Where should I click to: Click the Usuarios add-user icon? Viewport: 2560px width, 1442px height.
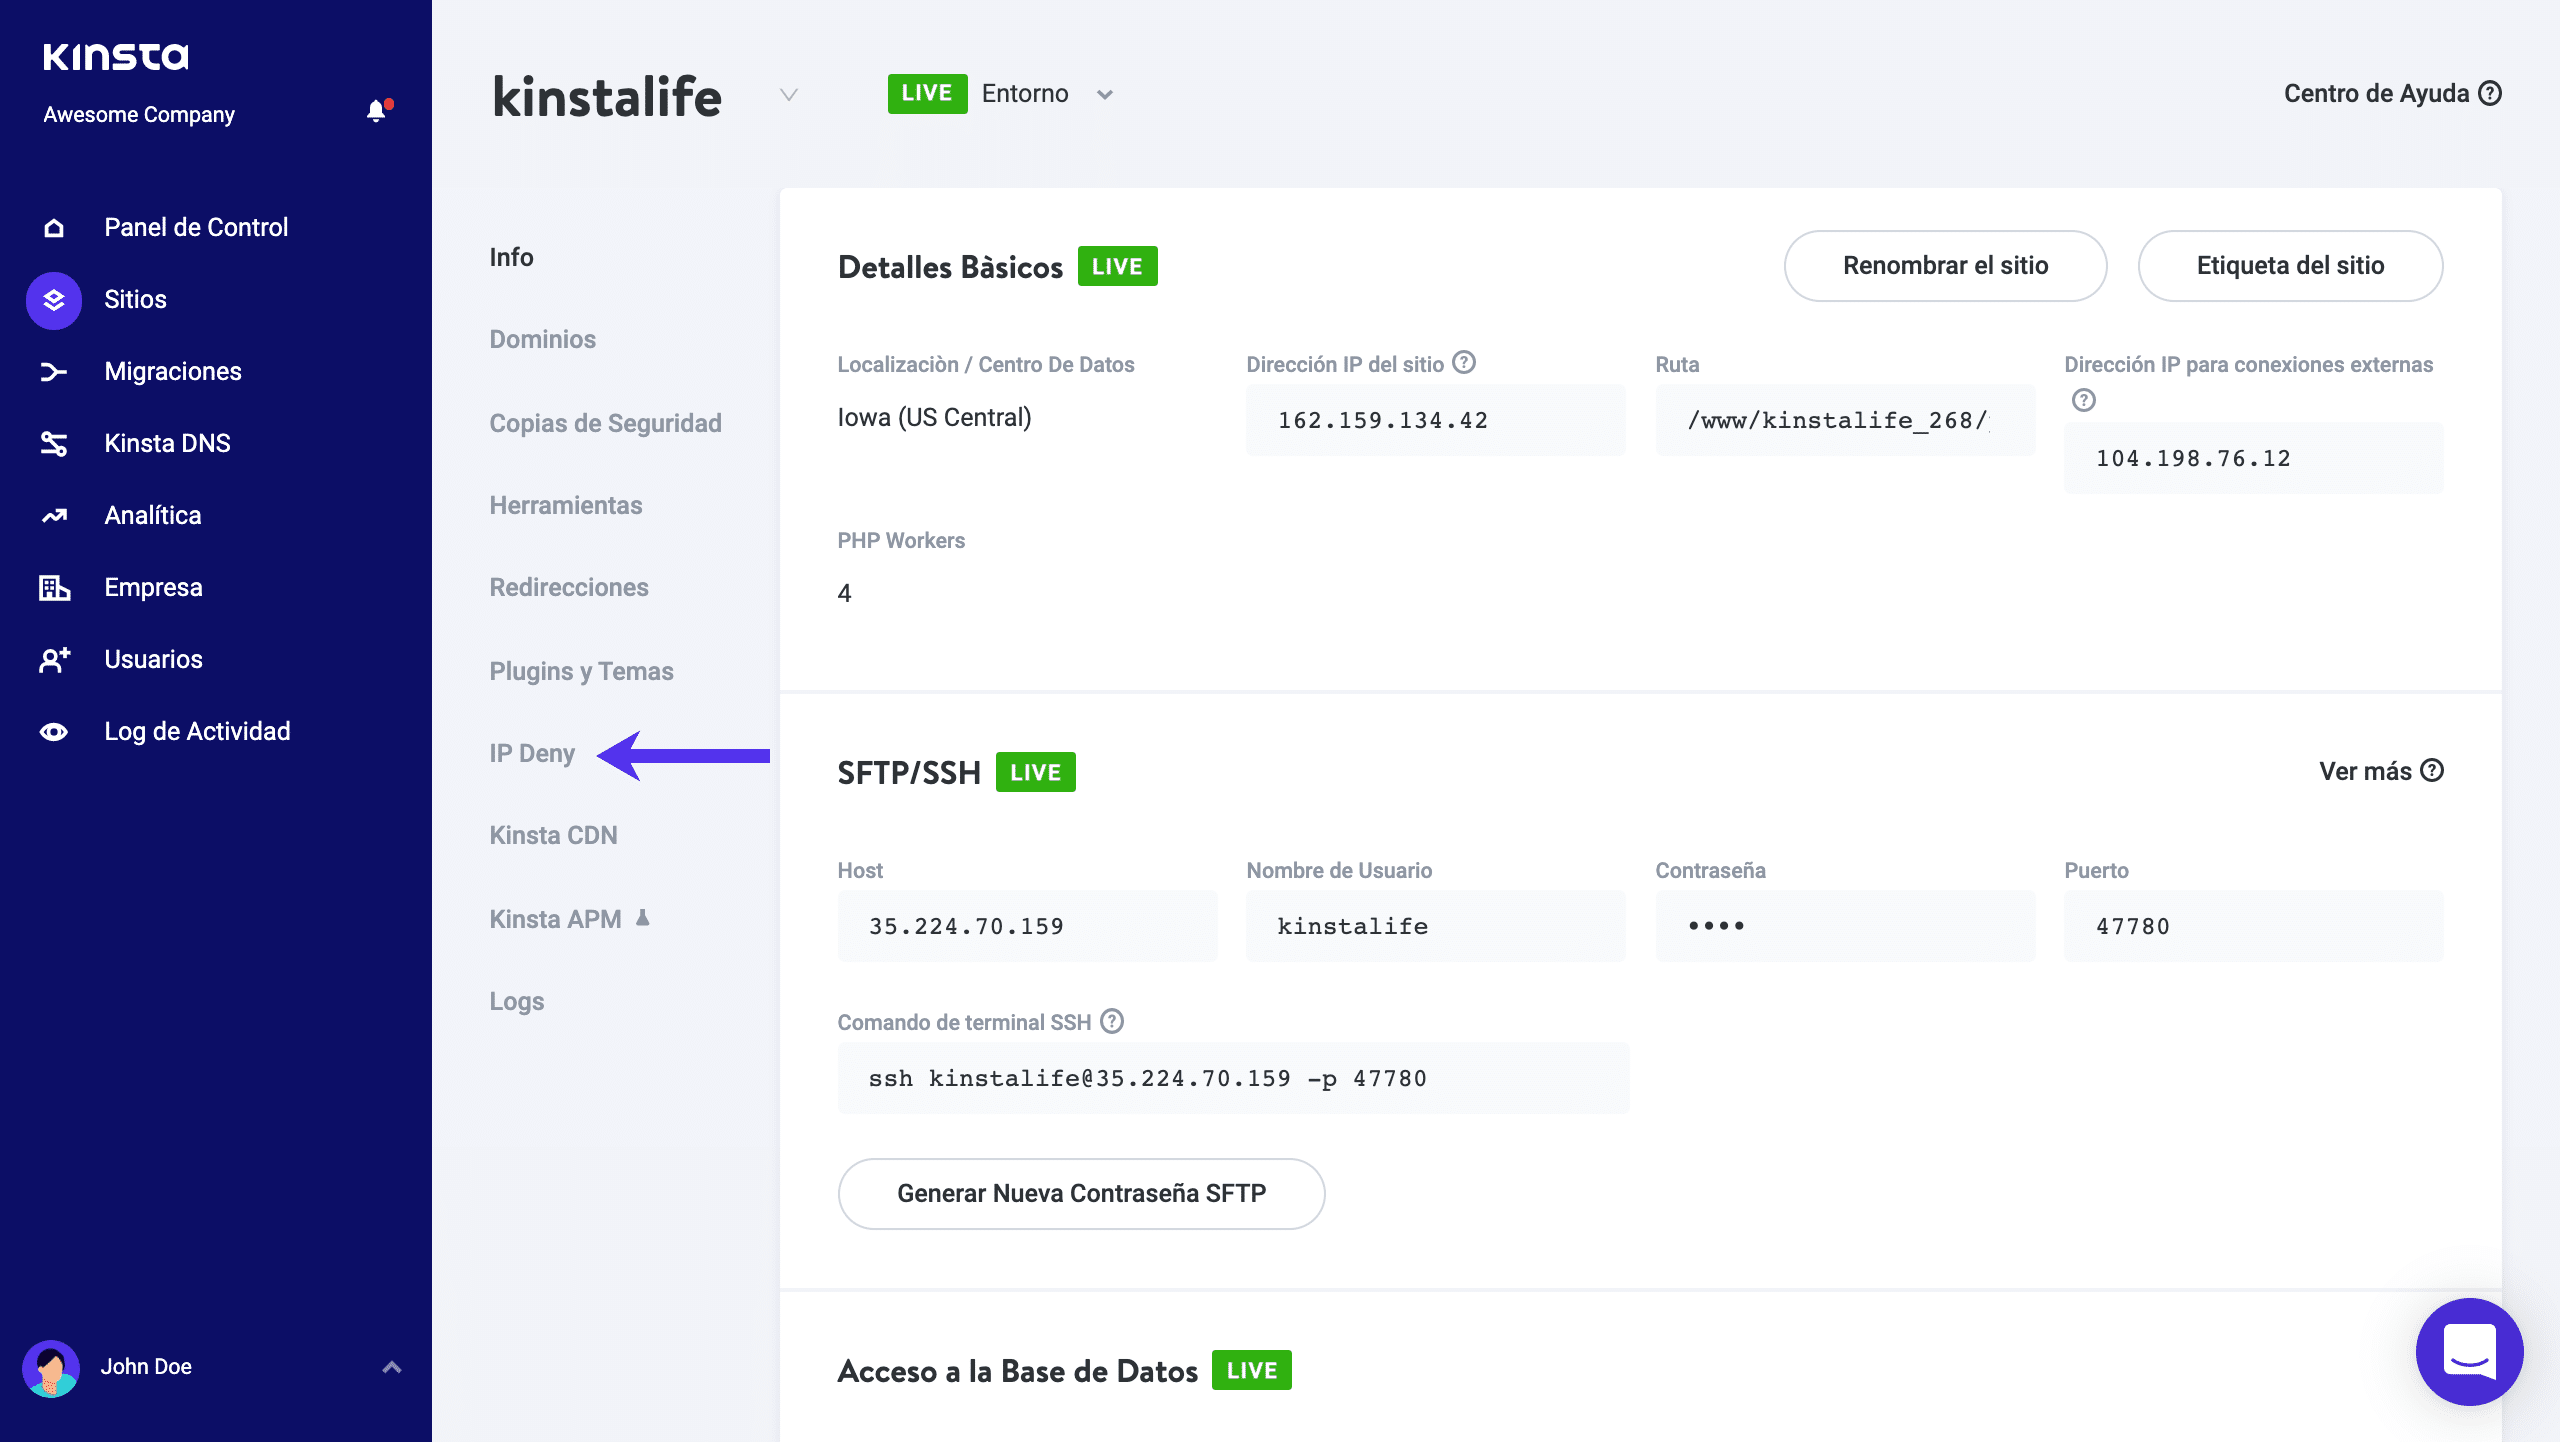(x=54, y=660)
